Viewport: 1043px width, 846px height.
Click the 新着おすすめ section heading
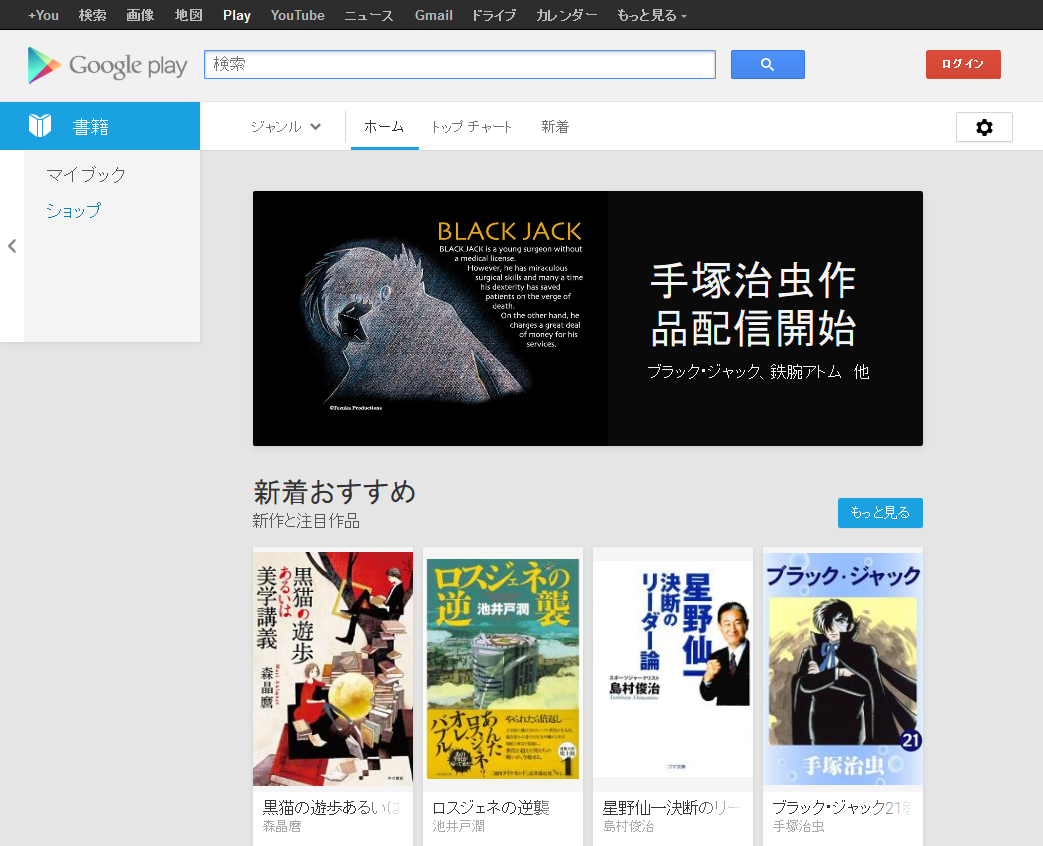pyautogui.click(x=334, y=492)
